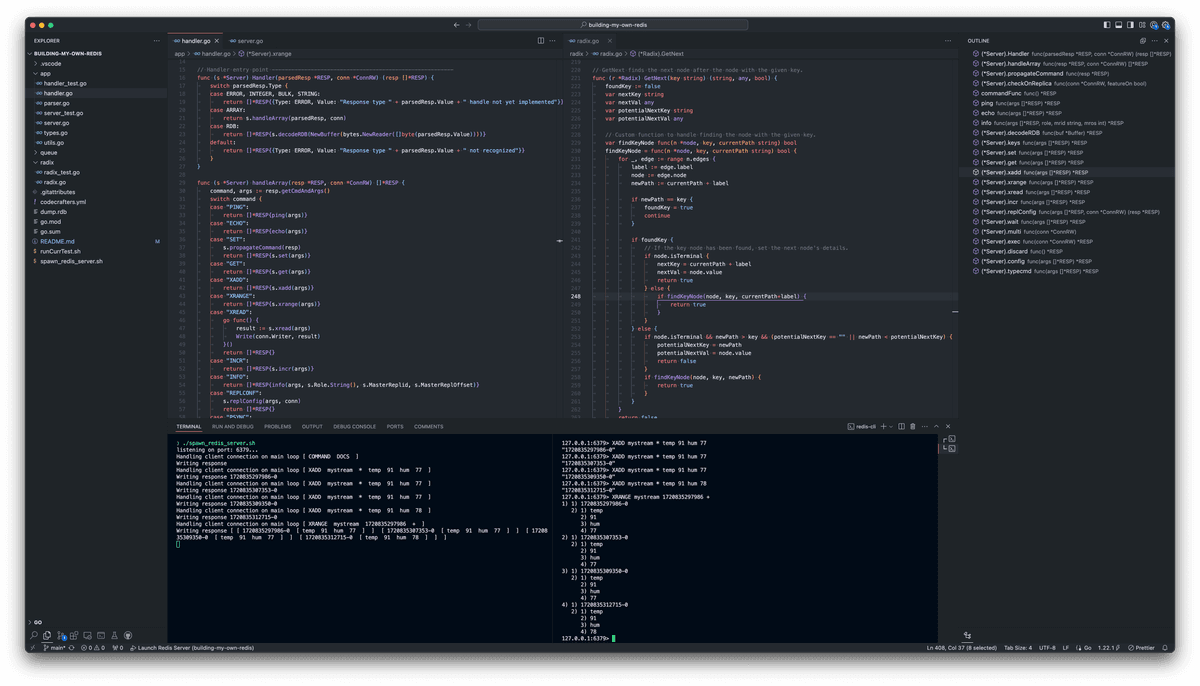Open Explorer panel more actions menu
The width and height of the screenshot is (1200, 686).
pos(156,41)
